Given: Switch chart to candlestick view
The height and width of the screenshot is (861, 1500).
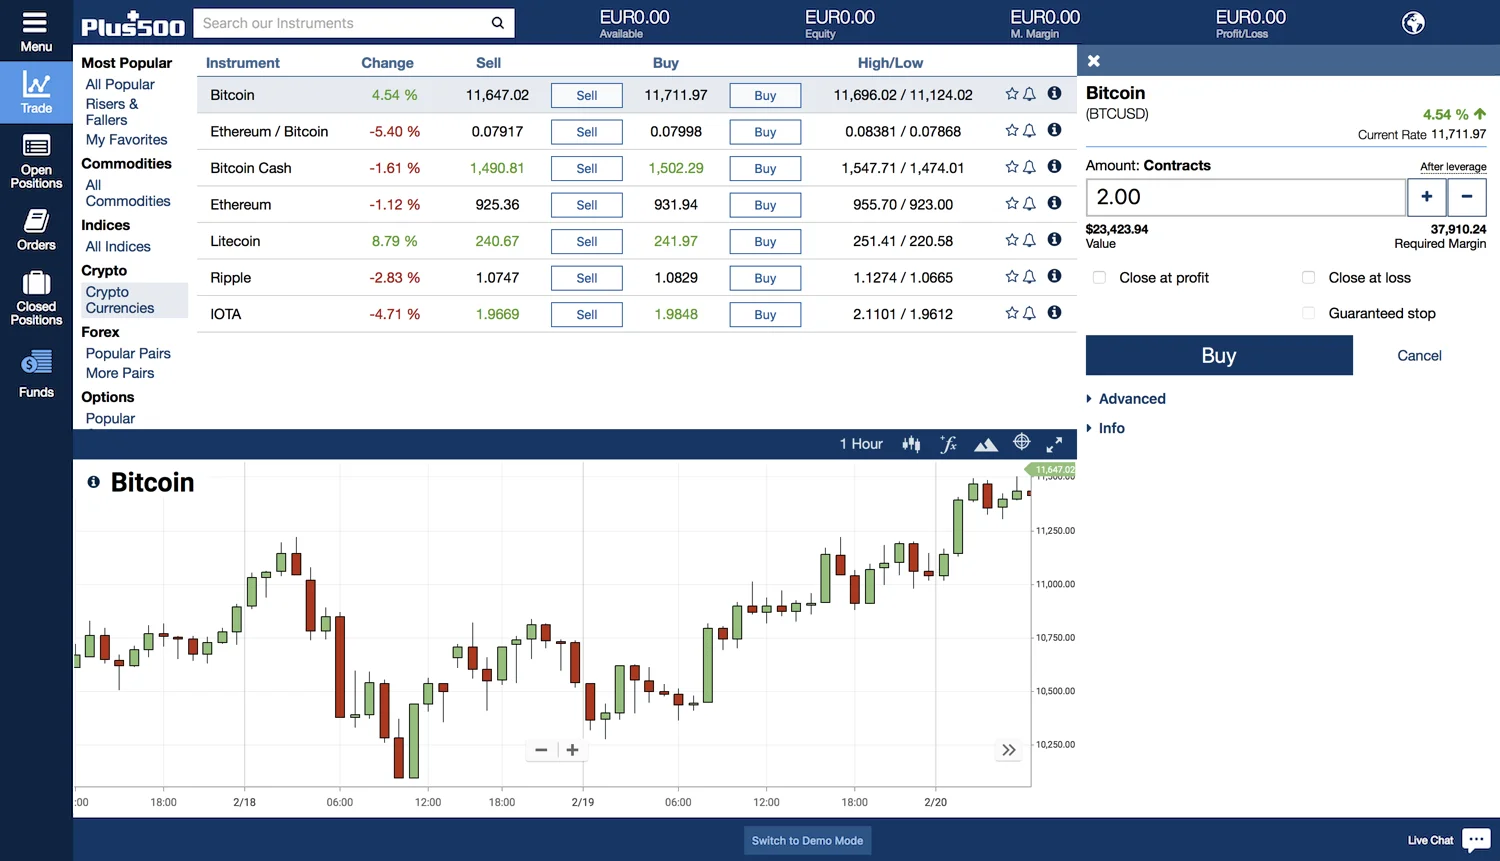Looking at the screenshot, I should [x=910, y=443].
